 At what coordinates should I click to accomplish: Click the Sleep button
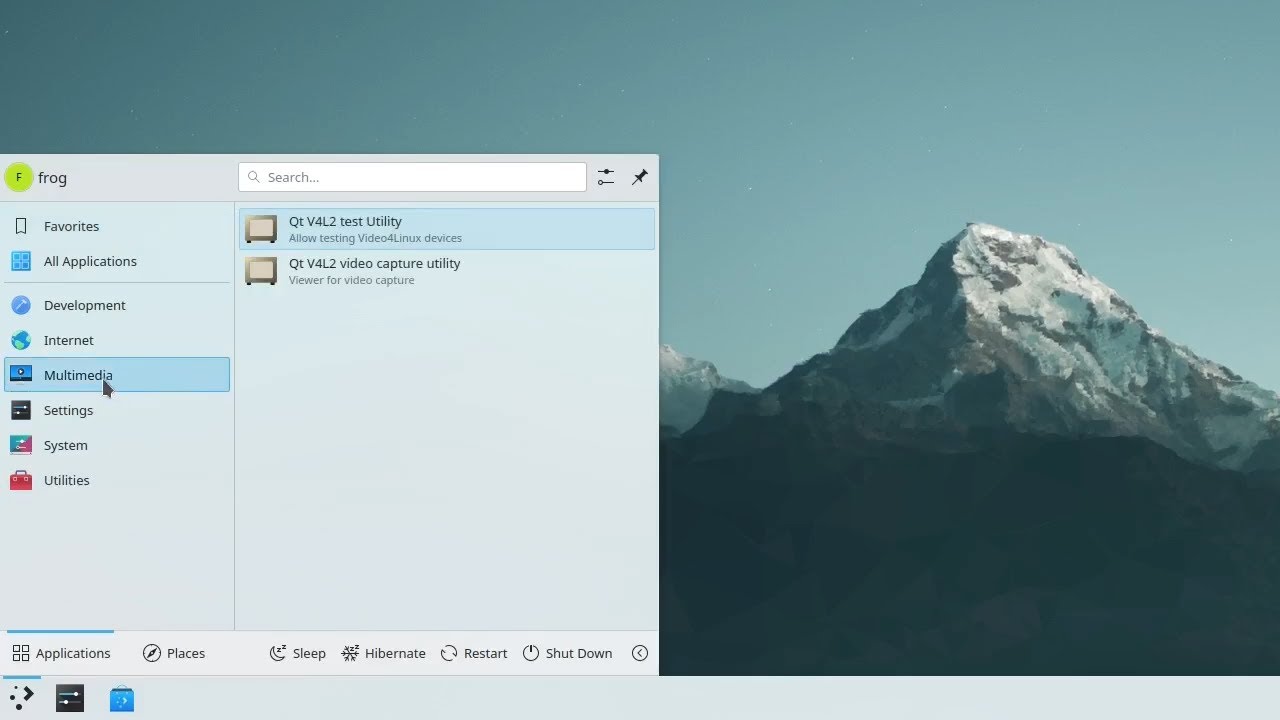pos(298,653)
